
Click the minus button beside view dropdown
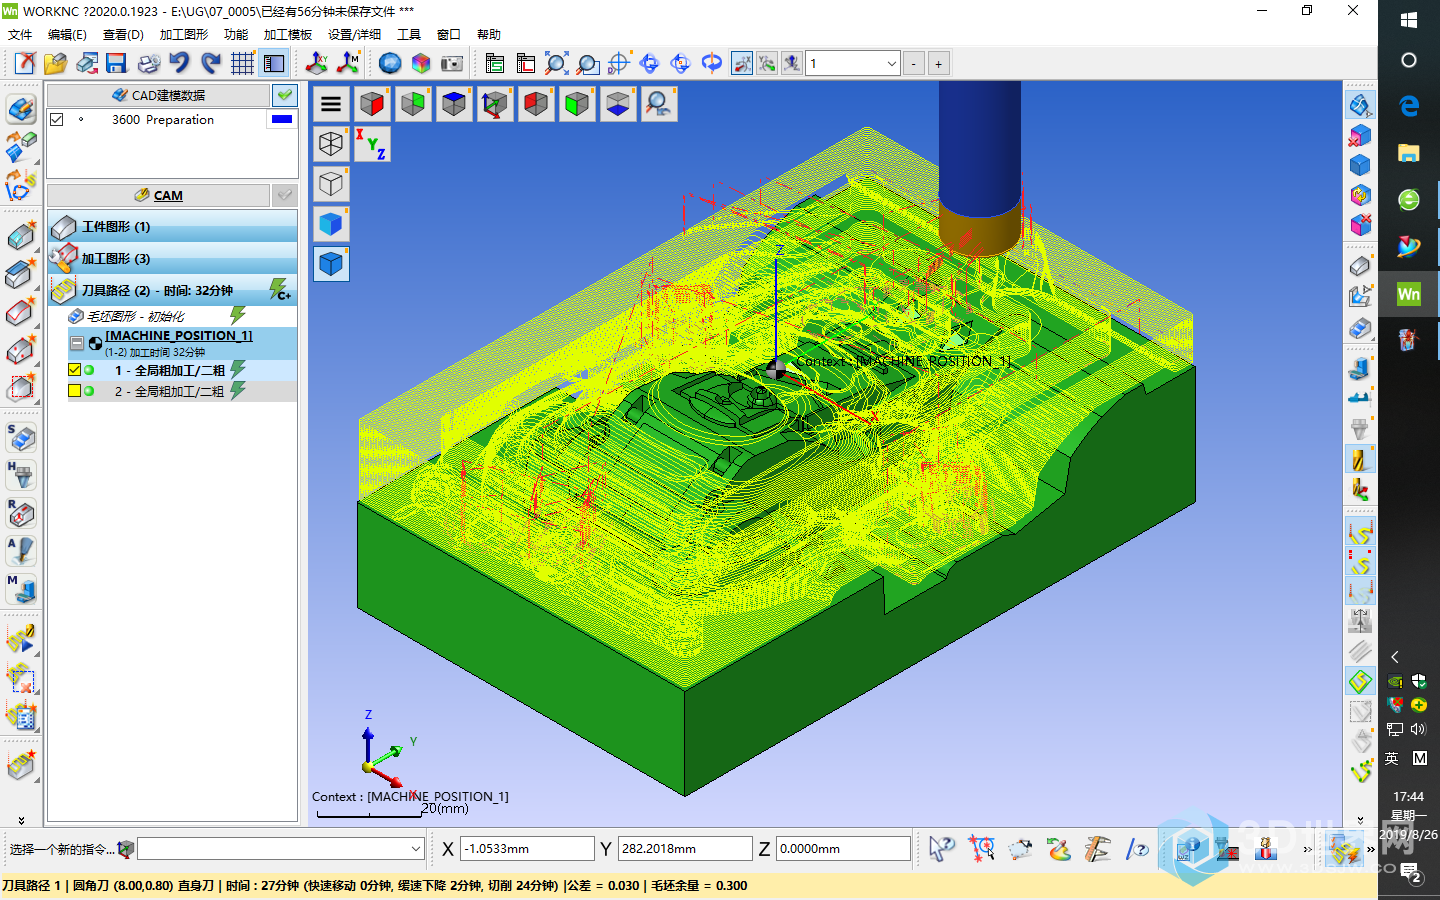[914, 63]
